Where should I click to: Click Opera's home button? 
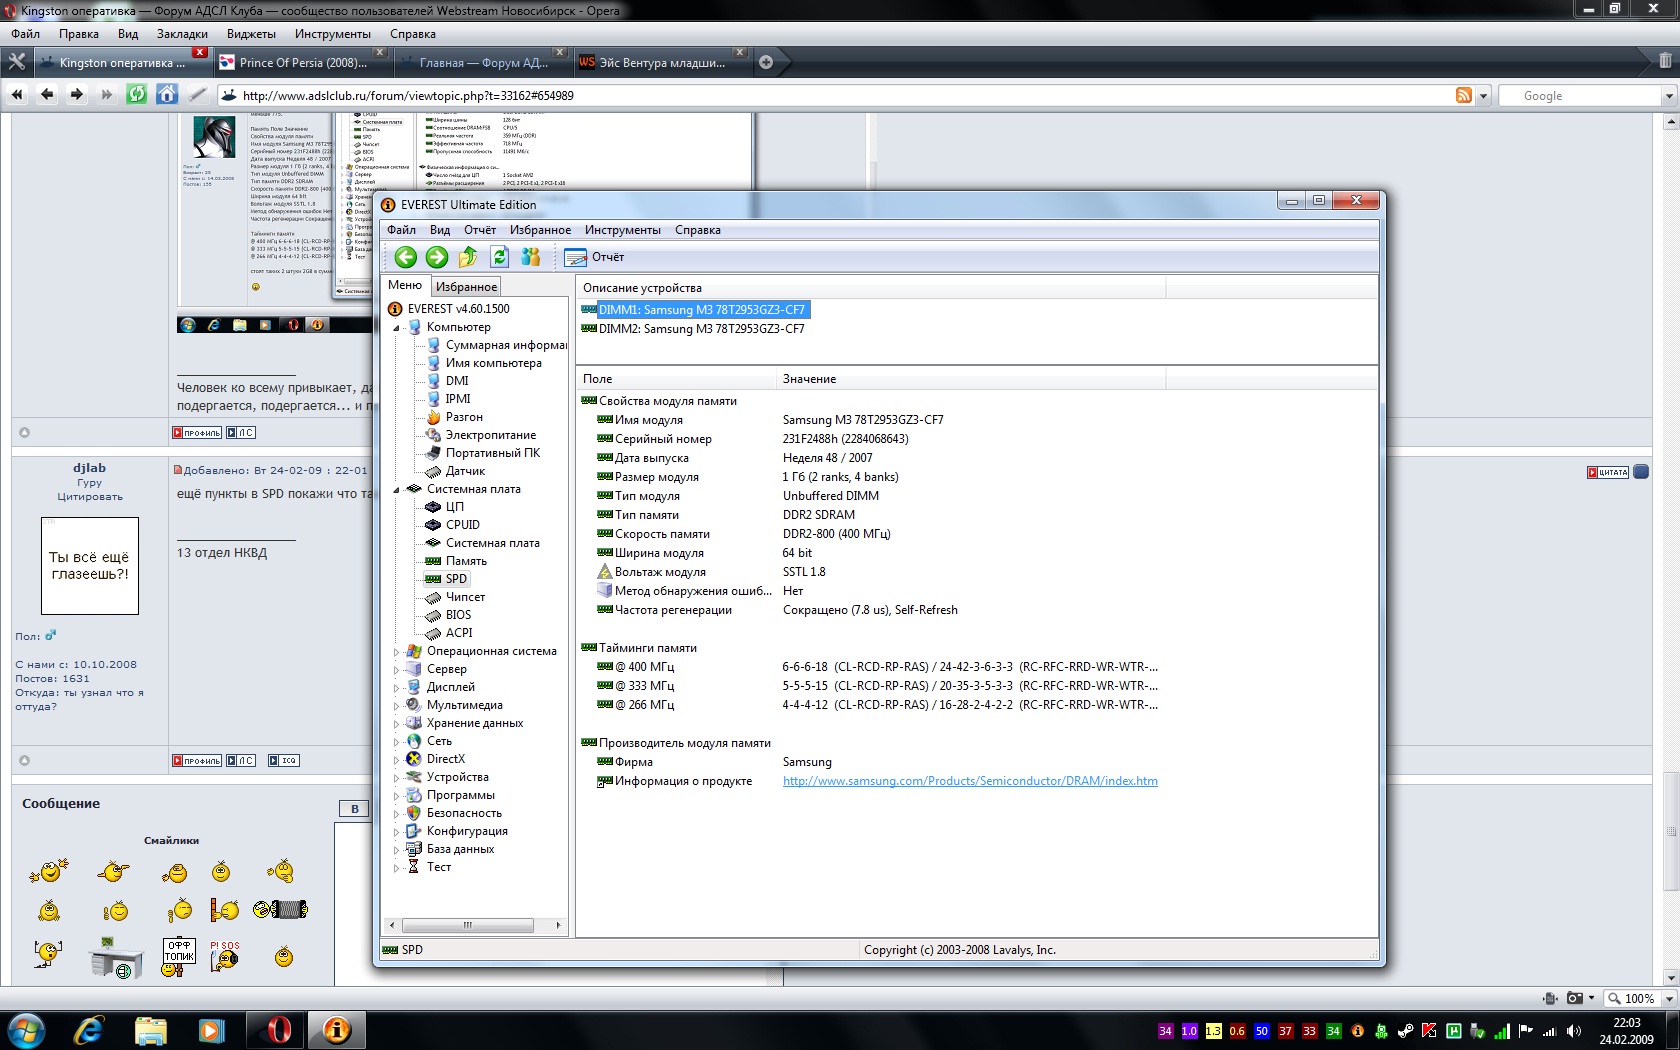pyautogui.click(x=167, y=95)
